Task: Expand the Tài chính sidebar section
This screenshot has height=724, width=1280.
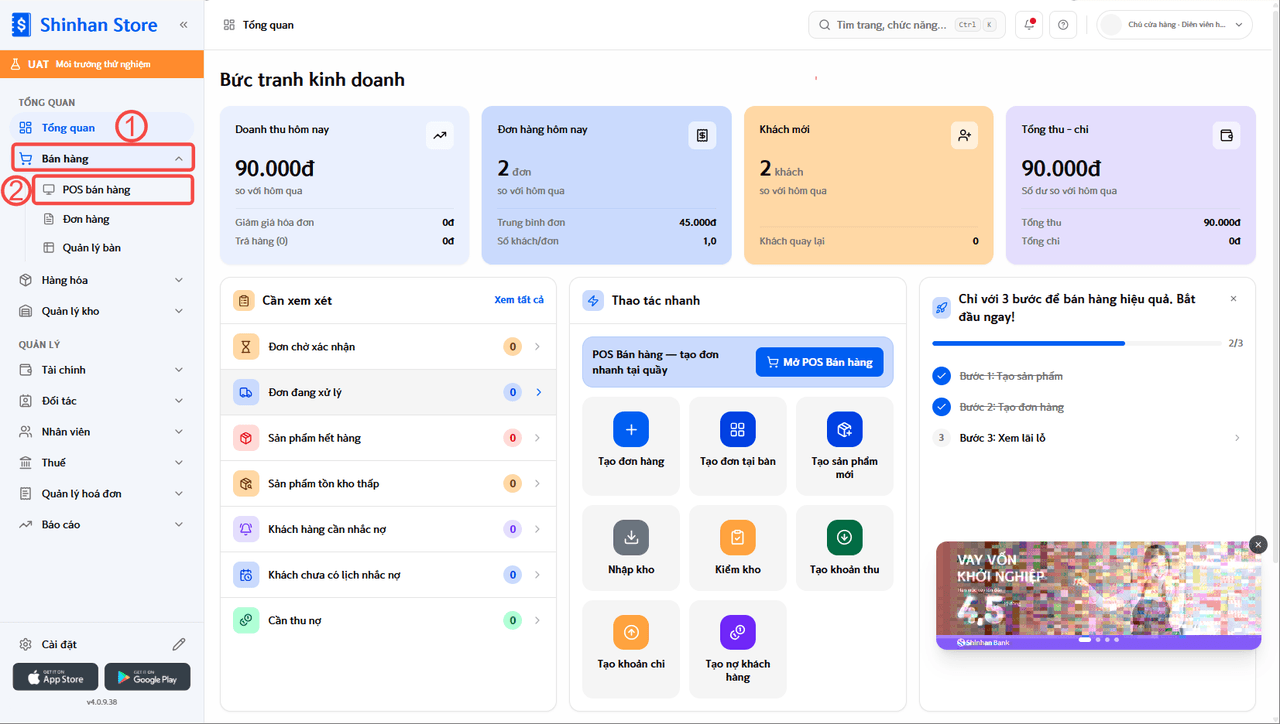Action: tap(102, 370)
